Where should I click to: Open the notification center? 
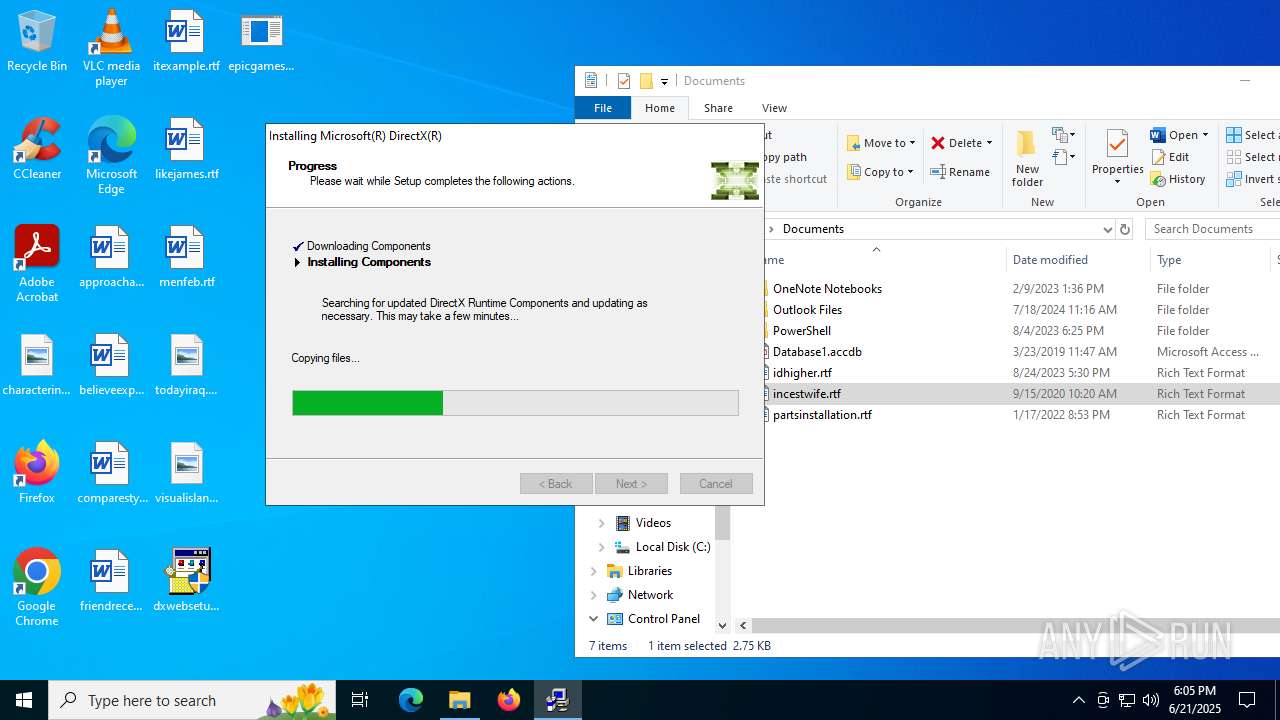[x=1247, y=700]
